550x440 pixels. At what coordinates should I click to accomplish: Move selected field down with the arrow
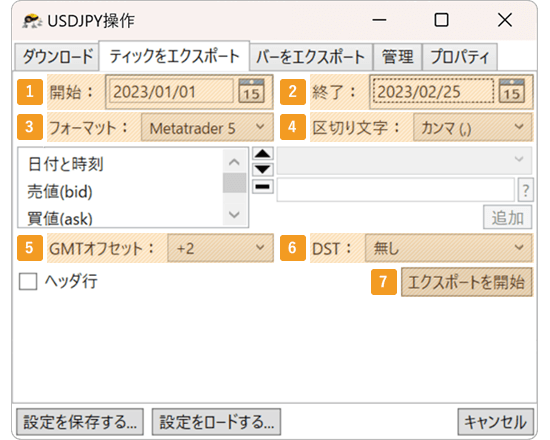(x=263, y=169)
